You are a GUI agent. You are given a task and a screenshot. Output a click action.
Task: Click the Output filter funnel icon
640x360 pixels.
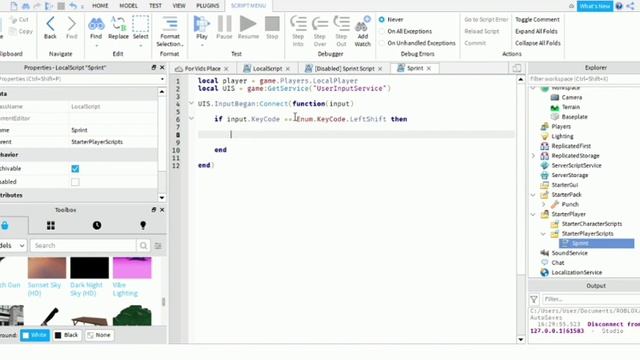[533, 300]
